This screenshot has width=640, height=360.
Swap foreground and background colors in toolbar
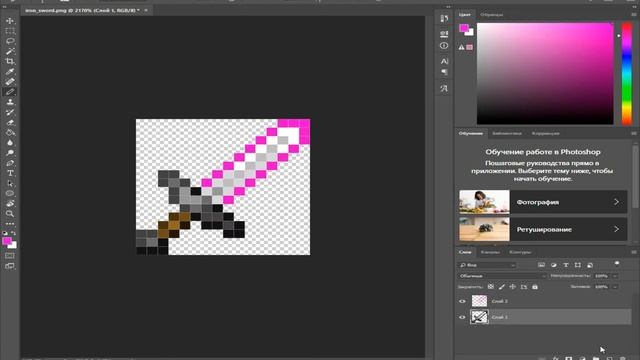point(14,233)
